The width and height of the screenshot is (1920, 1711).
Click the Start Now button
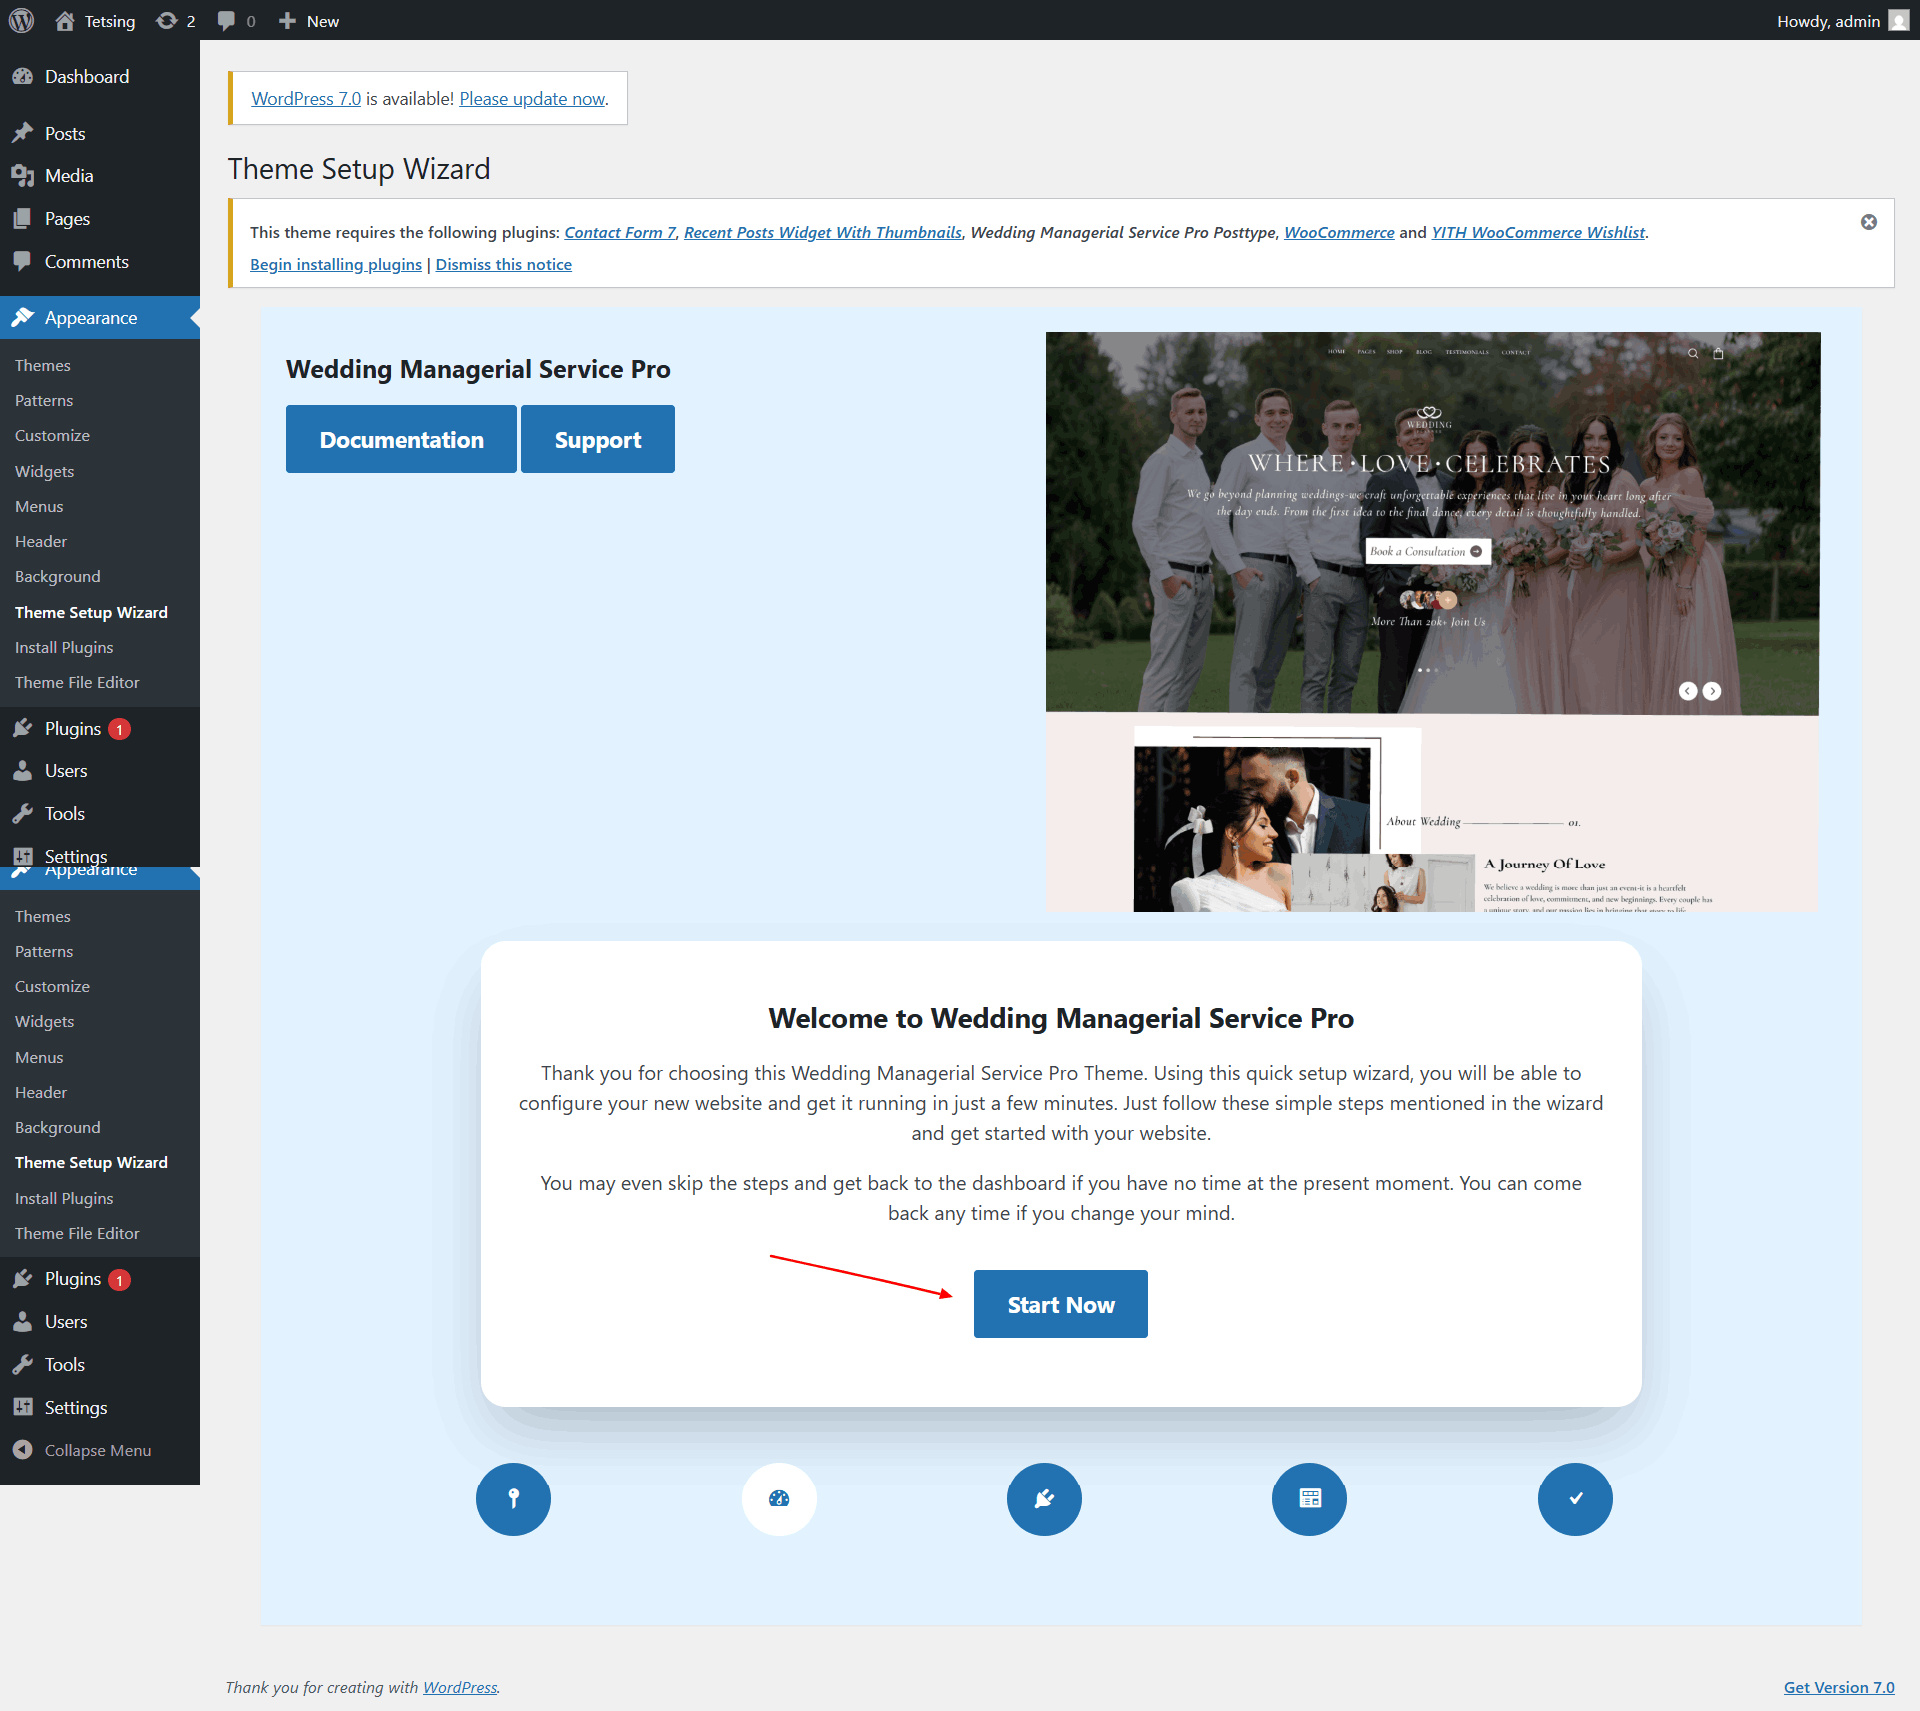[x=1060, y=1304]
